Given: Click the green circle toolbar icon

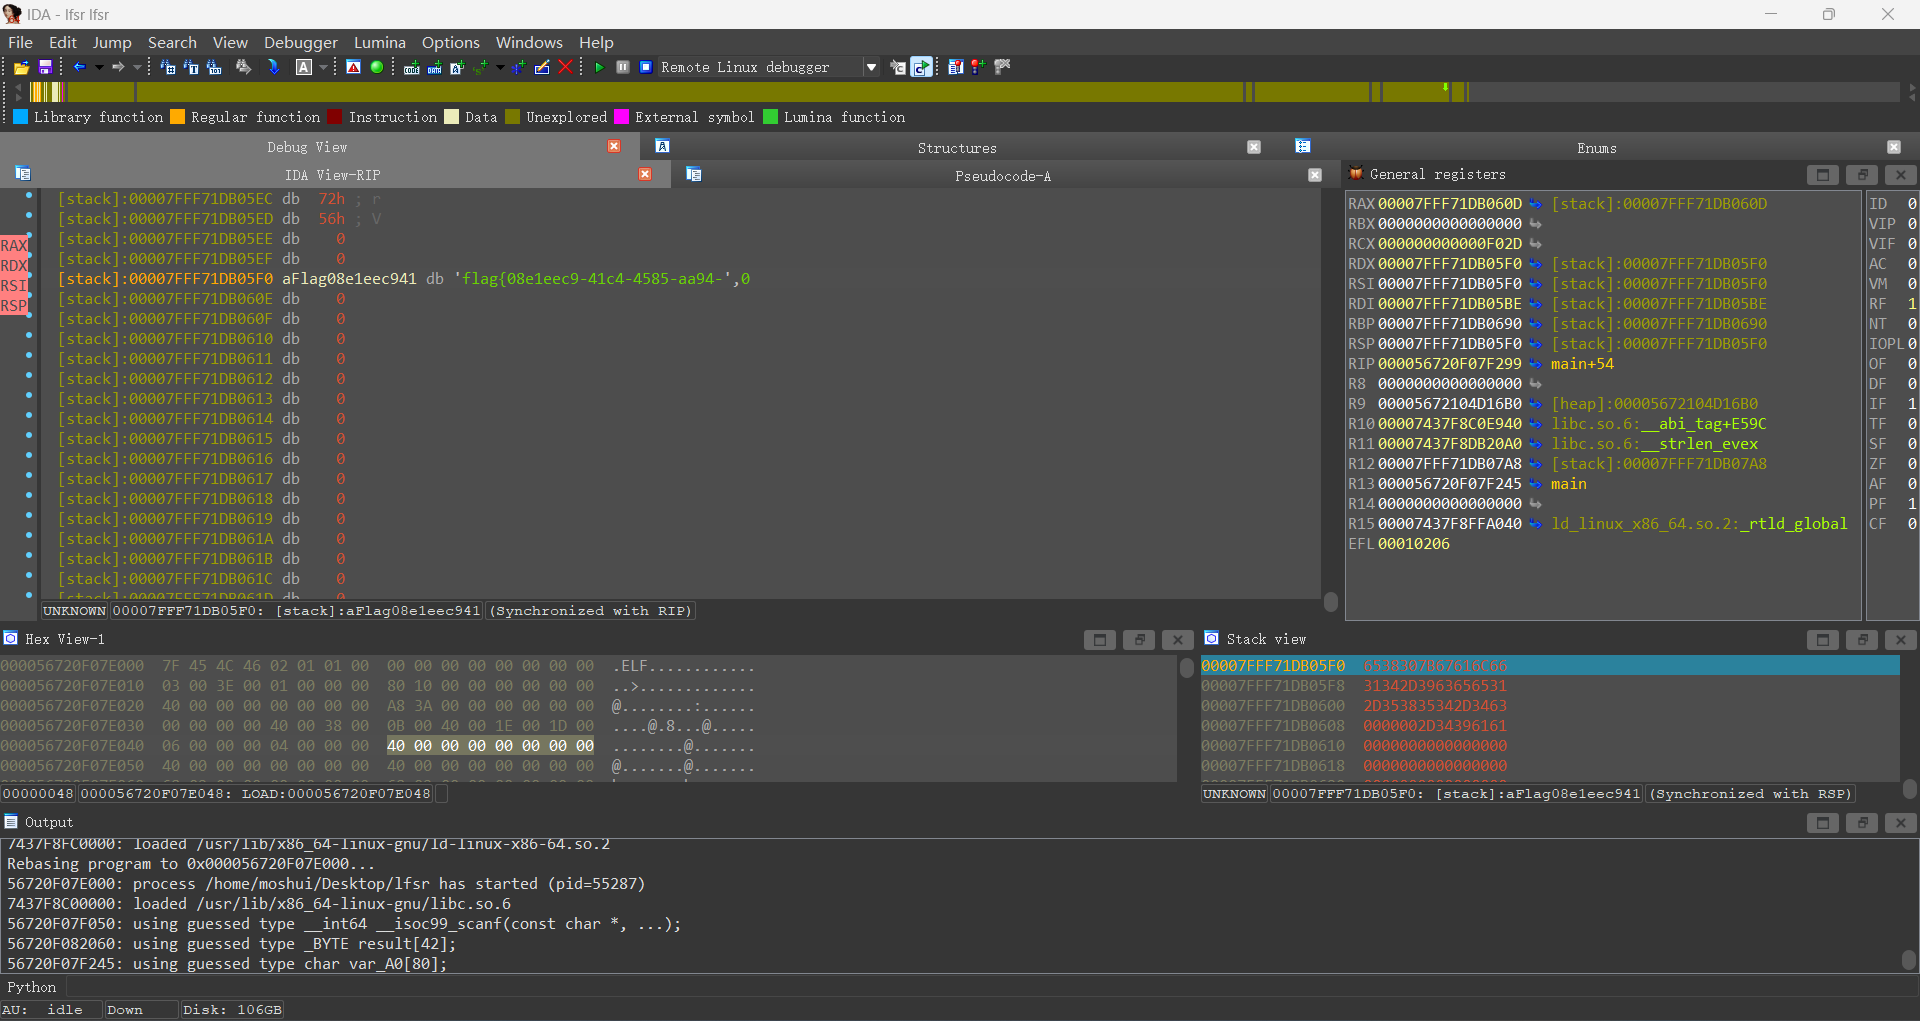Looking at the screenshot, I should coord(377,67).
